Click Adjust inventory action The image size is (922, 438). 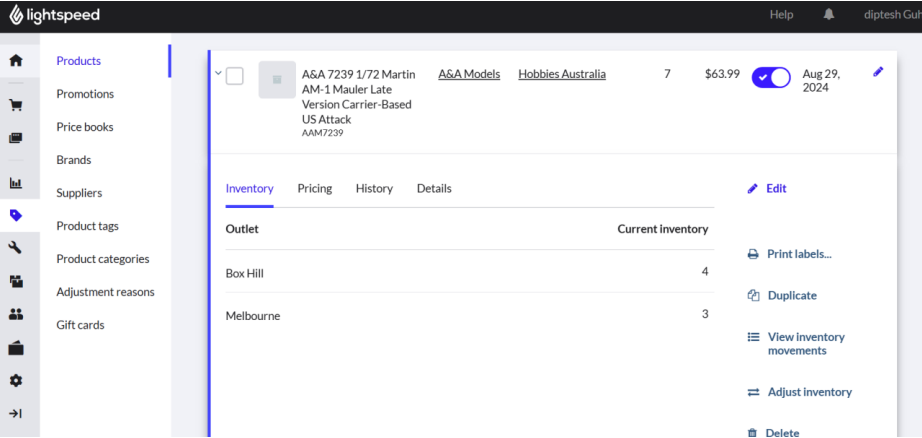pyautogui.click(x=799, y=392)
